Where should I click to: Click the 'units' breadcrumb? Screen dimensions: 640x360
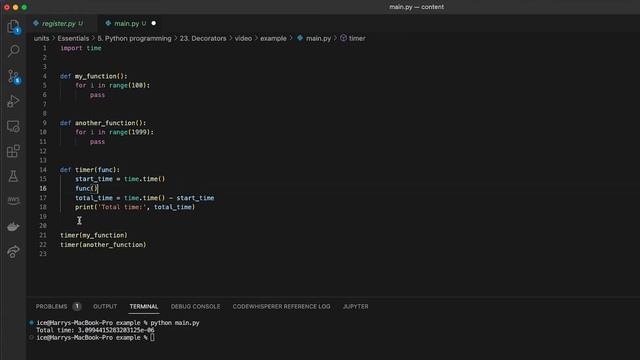[x=42, y=38]
